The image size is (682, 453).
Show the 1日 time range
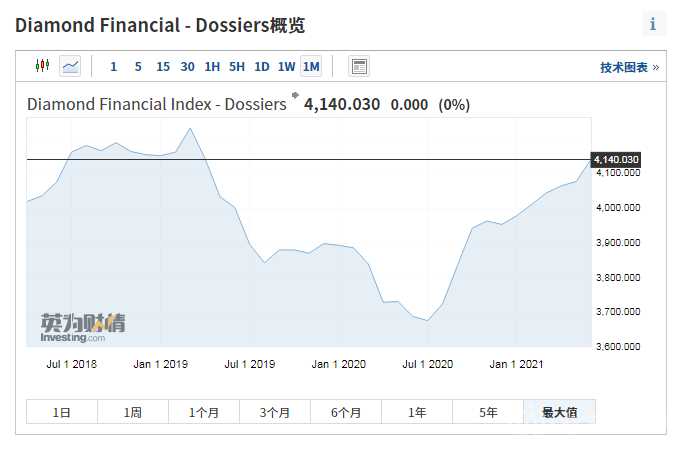tap(62, 412)
